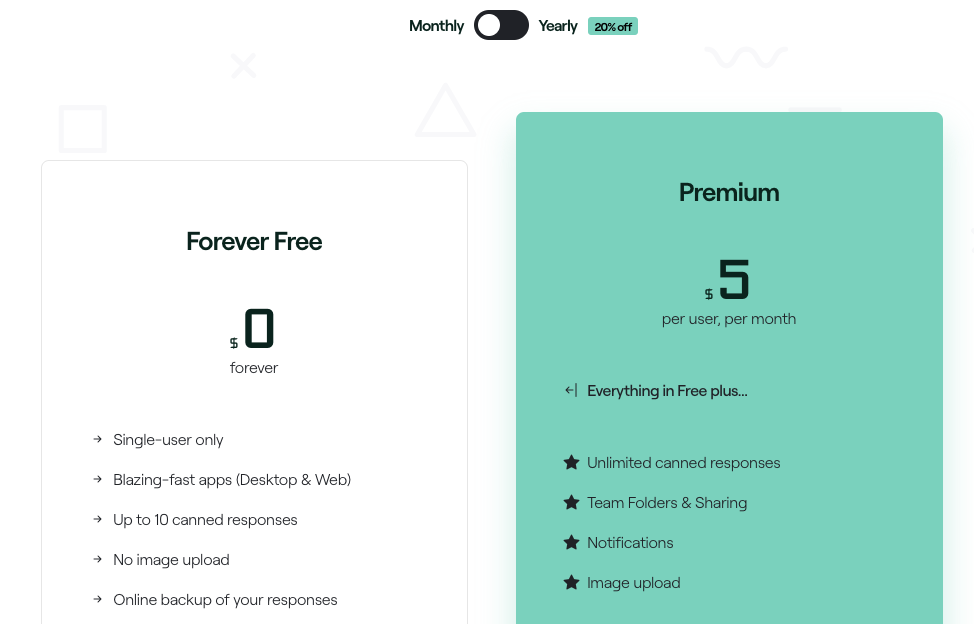Screen dimensions: 974x624
Task: Click the arrow icon next to Blazing-fast apps
Action: 97,480
